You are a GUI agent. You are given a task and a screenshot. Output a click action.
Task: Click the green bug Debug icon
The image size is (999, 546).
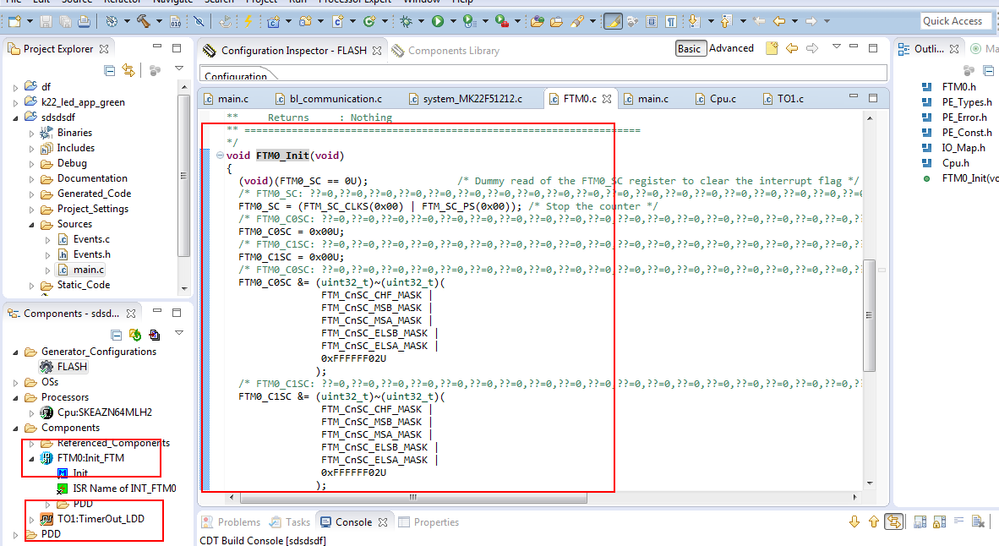[406, 22]
